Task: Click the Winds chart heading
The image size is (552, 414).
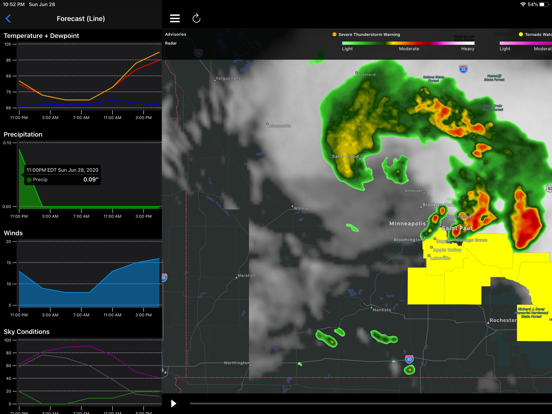Action: (13, 233)
